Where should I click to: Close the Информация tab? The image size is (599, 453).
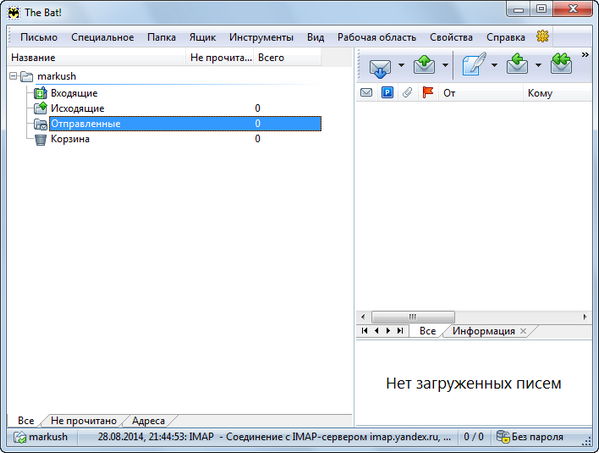(x=523, y=331)
